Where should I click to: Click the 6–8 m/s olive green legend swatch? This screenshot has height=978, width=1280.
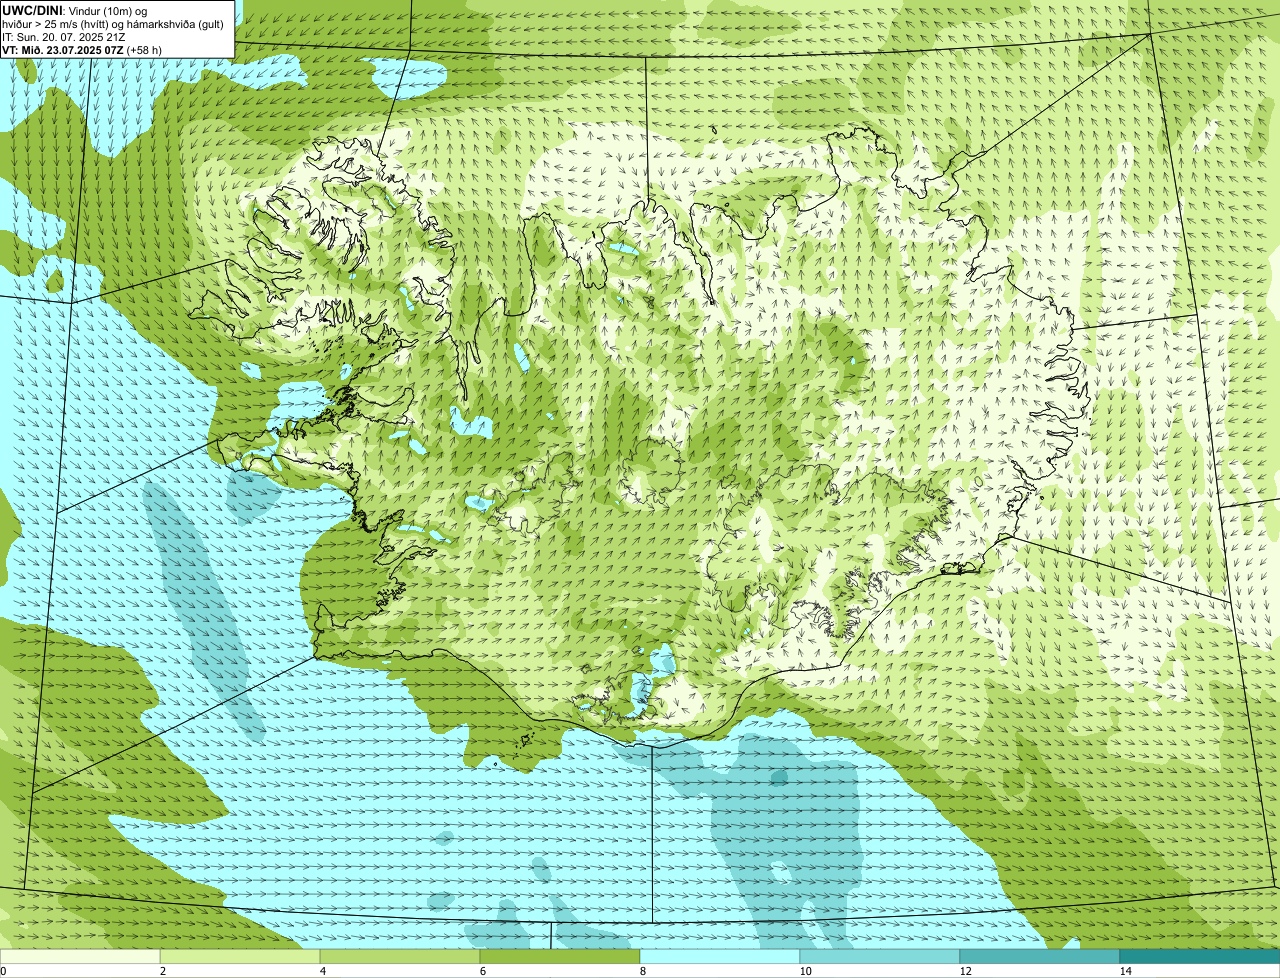(560, 956)
